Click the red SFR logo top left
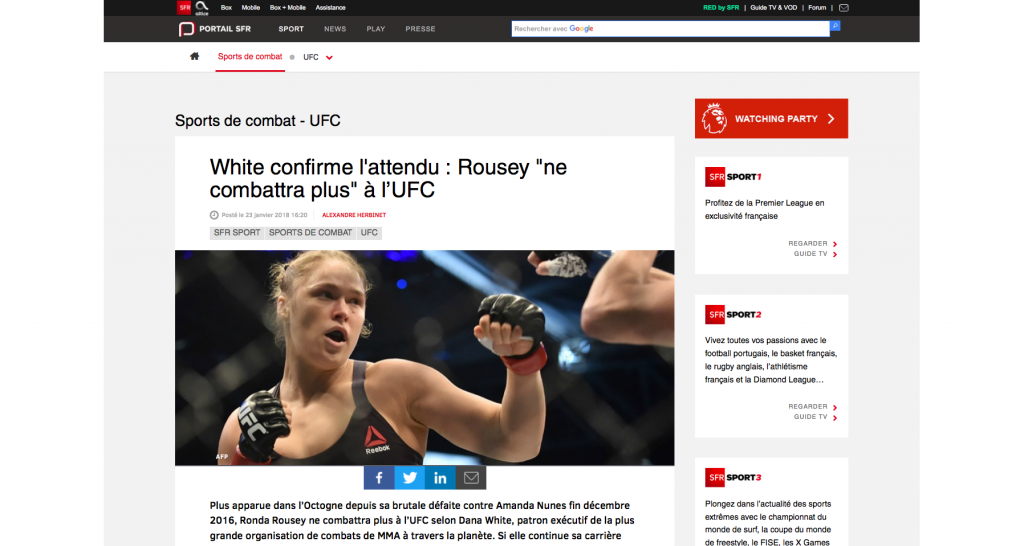Image resolution: width=1024 pixels, height=546 pixels. point(184,8)
